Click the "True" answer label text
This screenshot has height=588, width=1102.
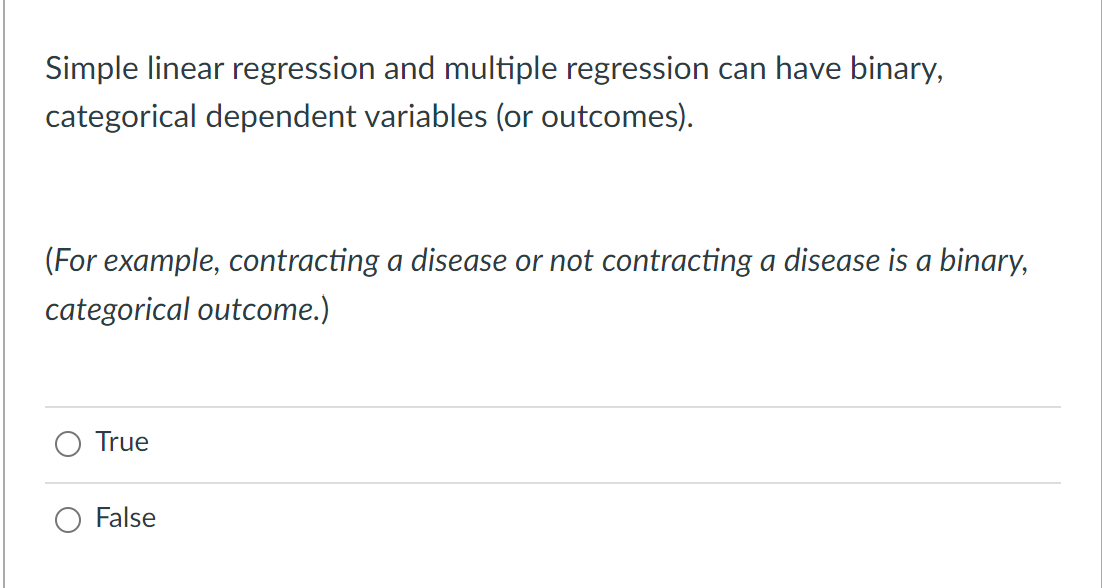pos(122,442)
